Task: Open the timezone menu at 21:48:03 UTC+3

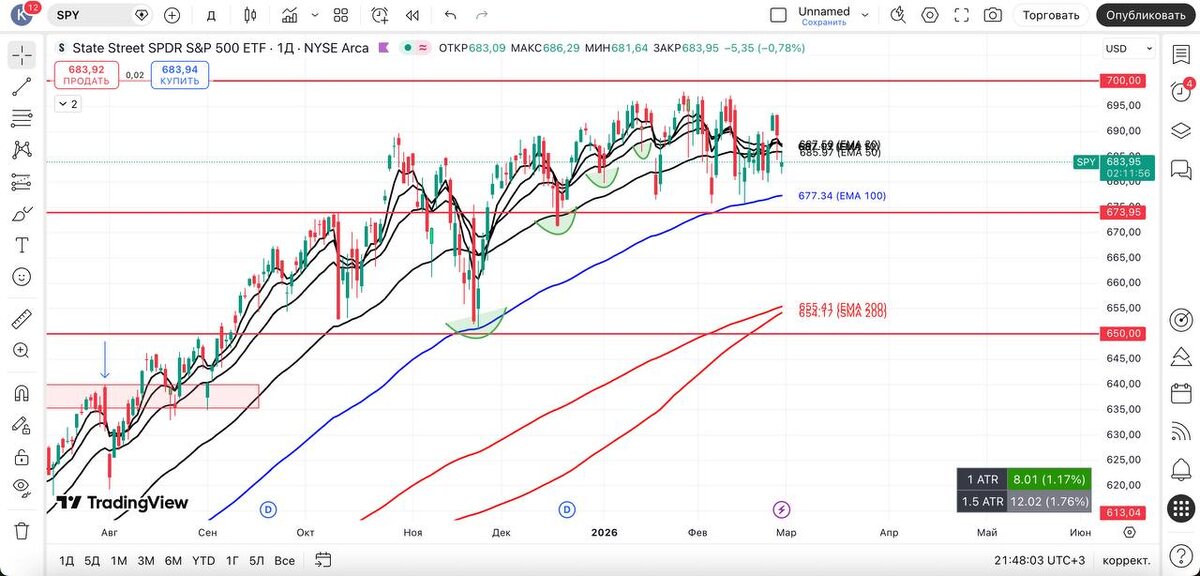Action: point(1037,560)
